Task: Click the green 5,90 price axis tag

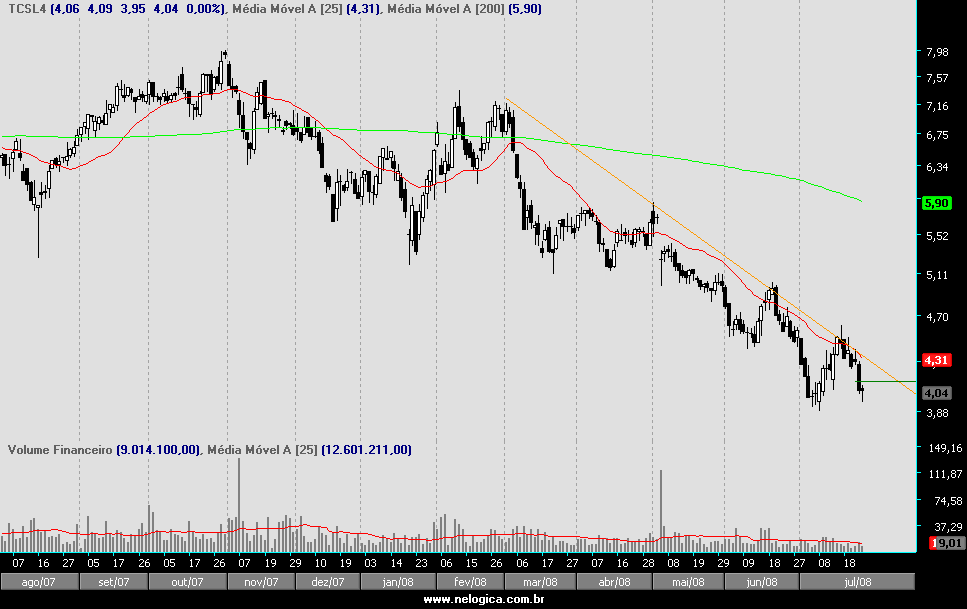Action: tap(937, 203)
